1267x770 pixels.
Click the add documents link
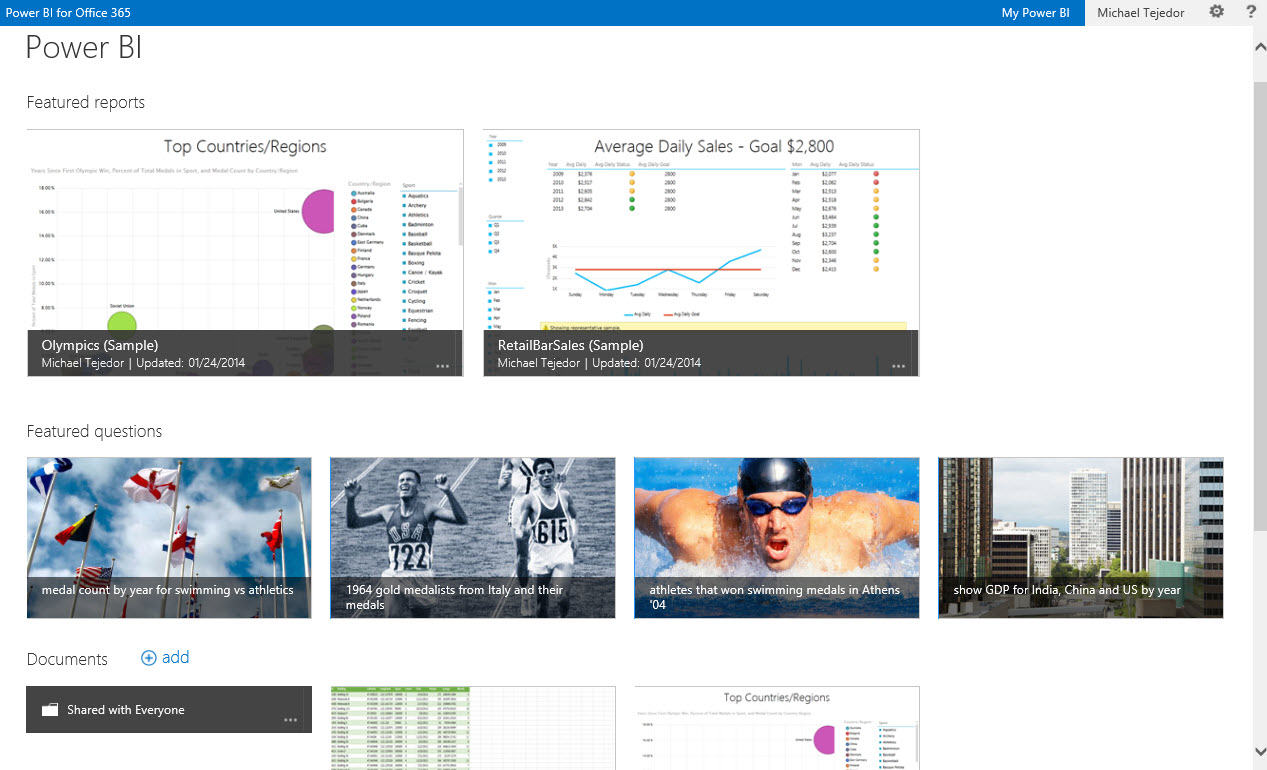(x=175, y=657)
